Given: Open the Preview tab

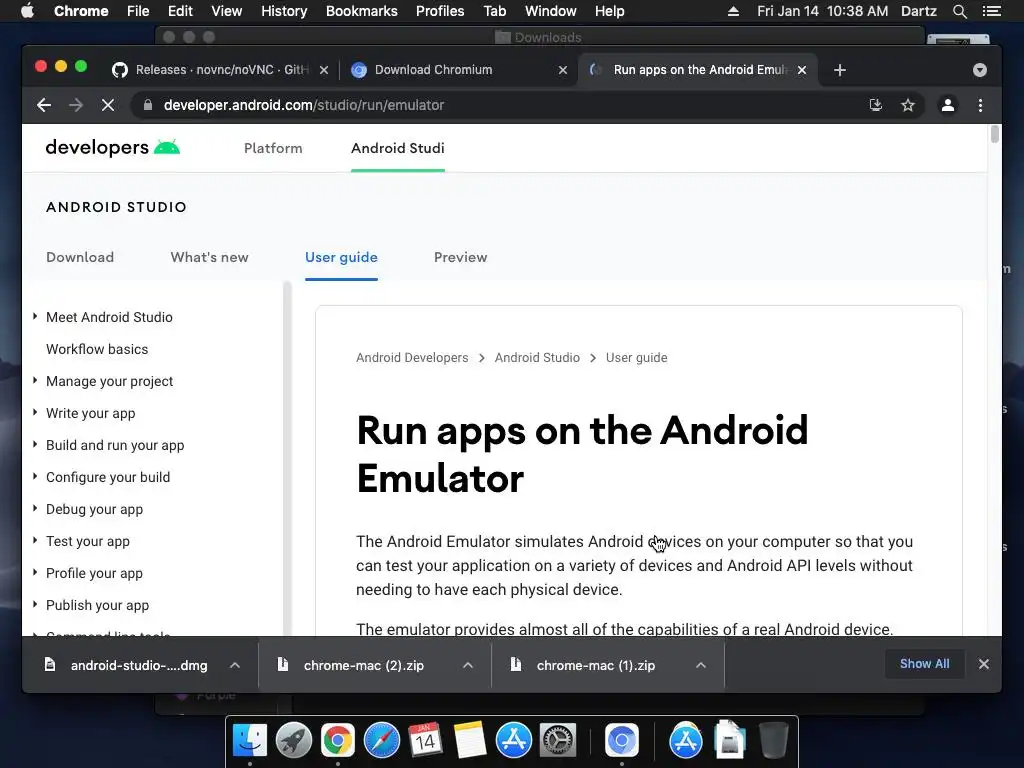Looking at the screenshot, I should [x=460, y=257].
